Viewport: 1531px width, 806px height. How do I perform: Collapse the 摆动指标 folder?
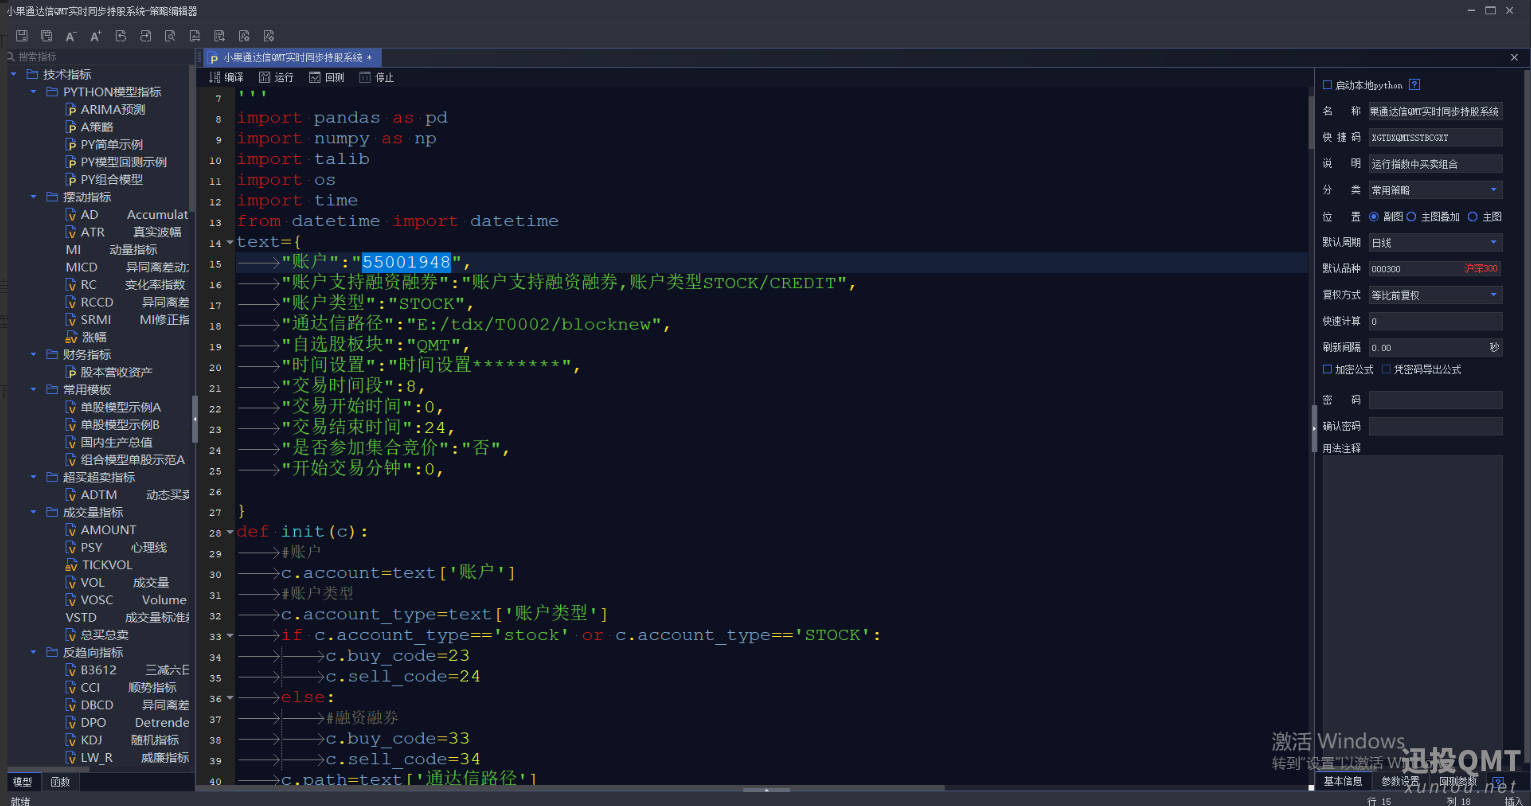click(33, 197)
